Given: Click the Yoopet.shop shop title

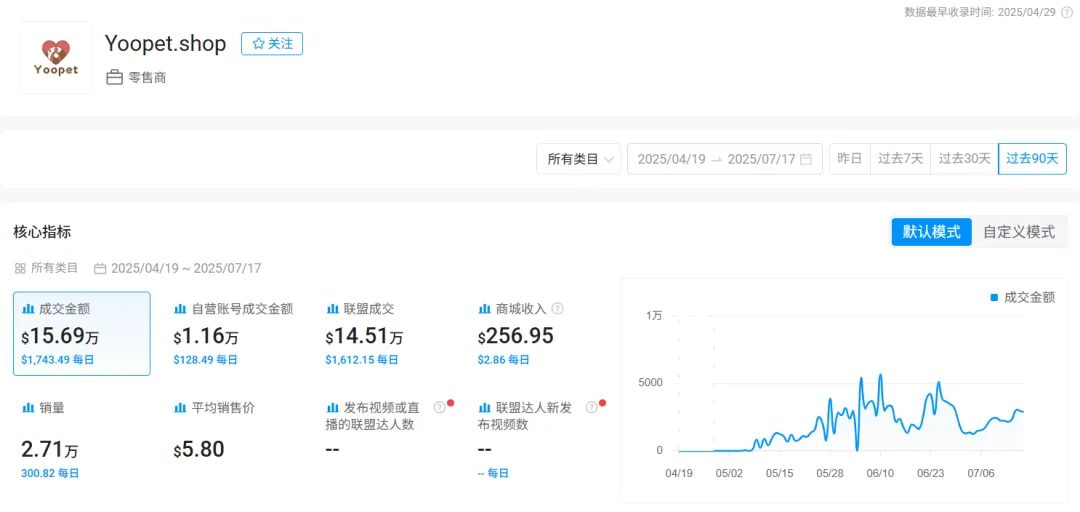Looking at the screenshot, I should point(165,43).
